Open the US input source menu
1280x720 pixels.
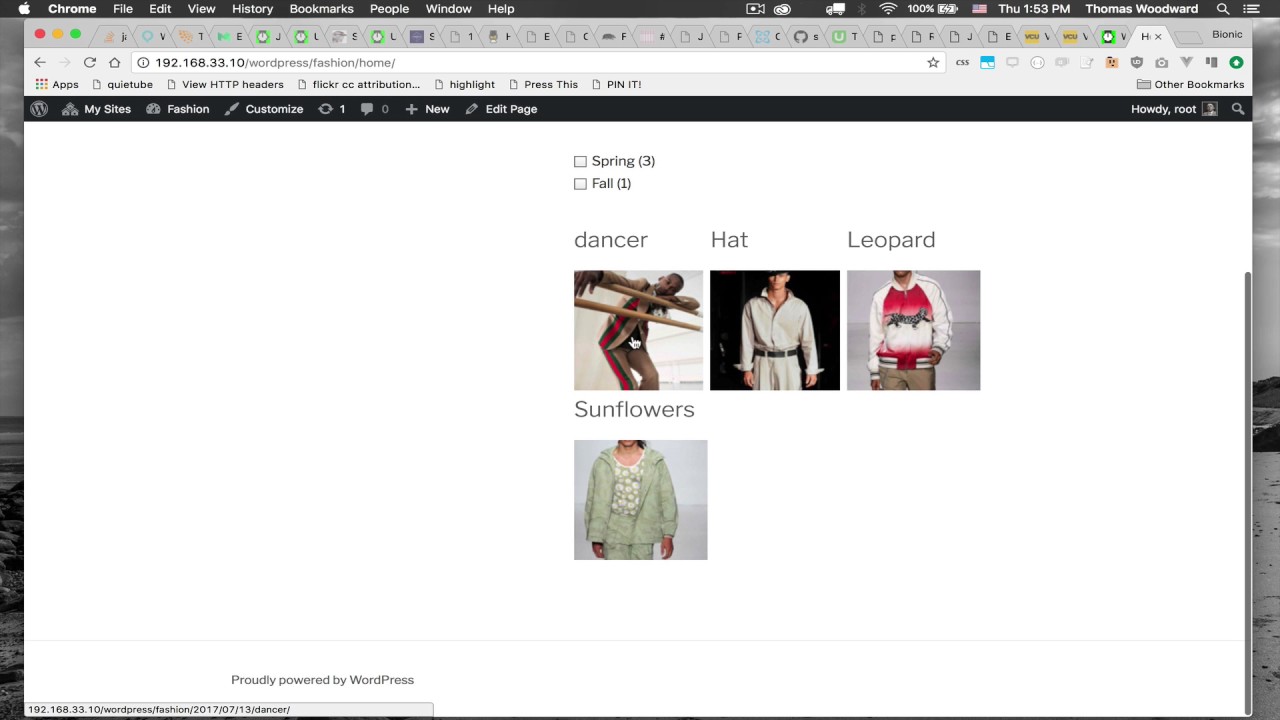979,9
